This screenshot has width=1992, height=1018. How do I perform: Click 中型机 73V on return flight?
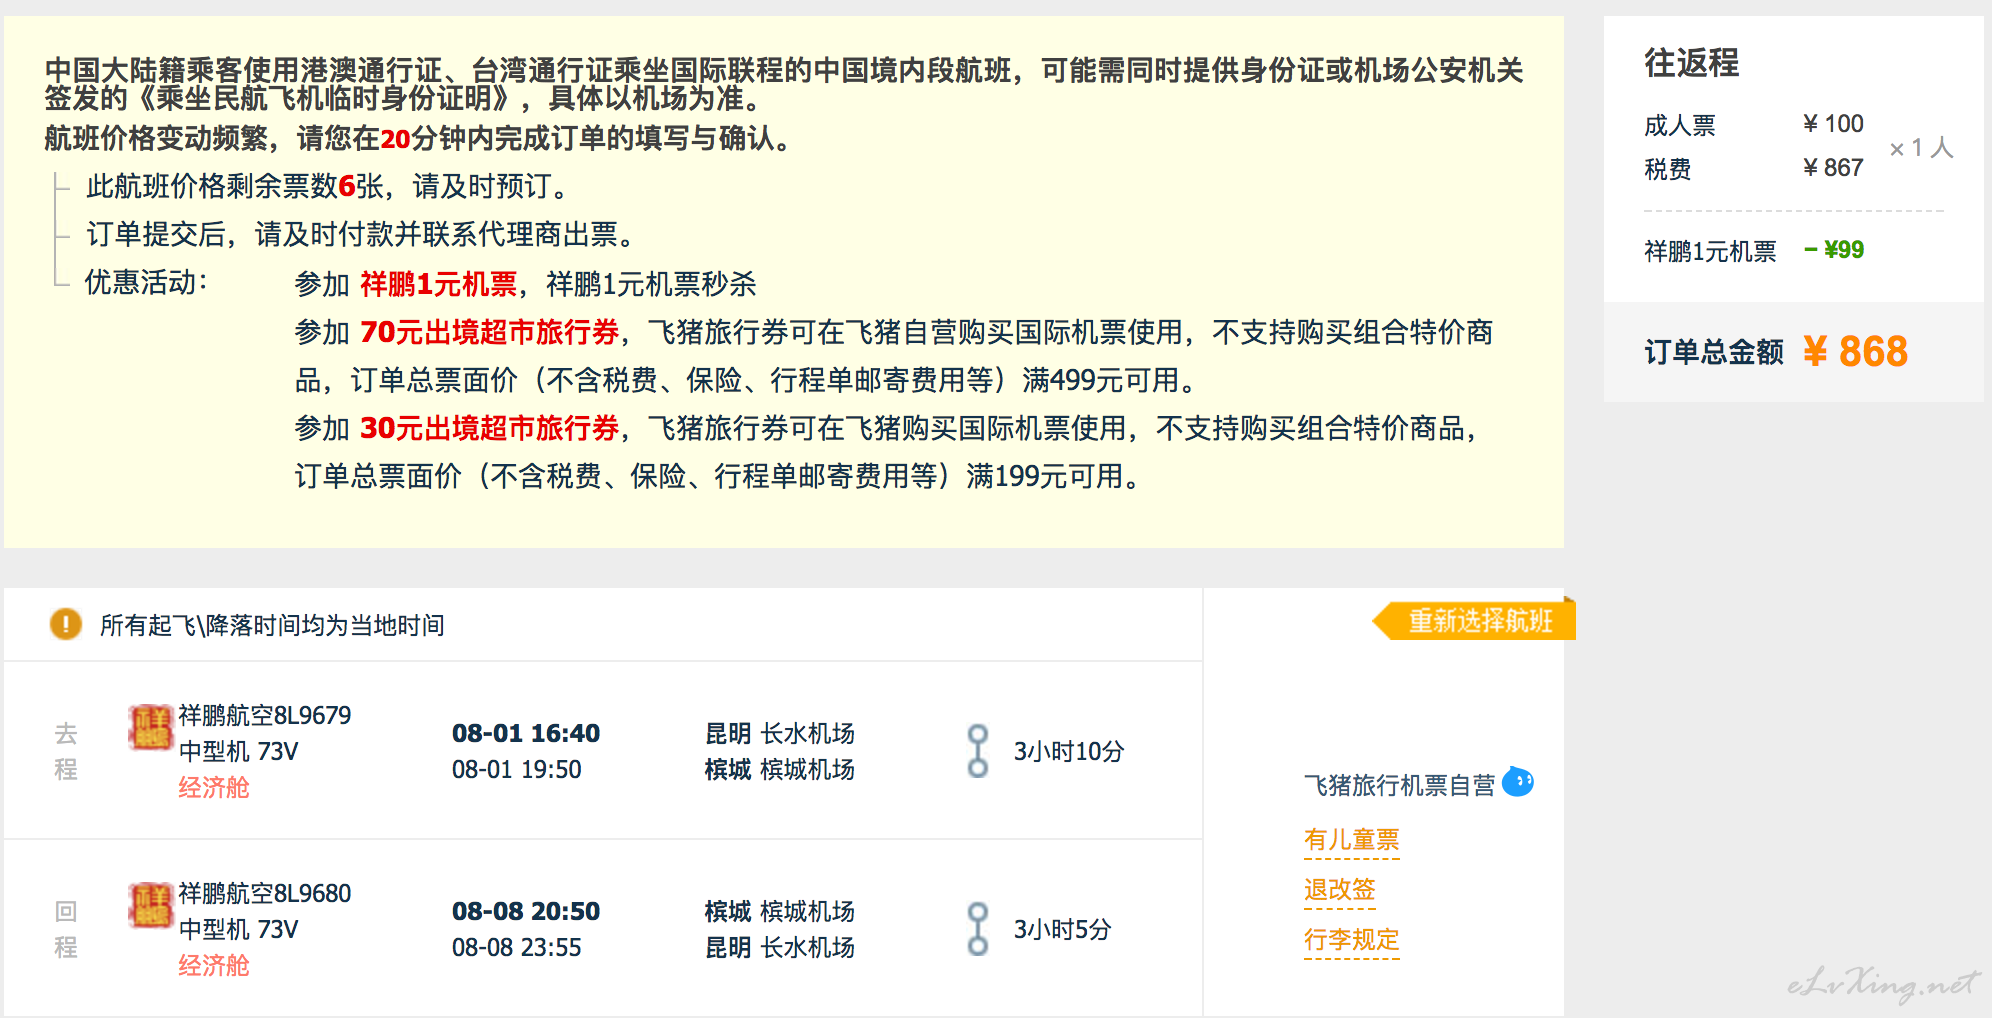[x=238, y=929]
